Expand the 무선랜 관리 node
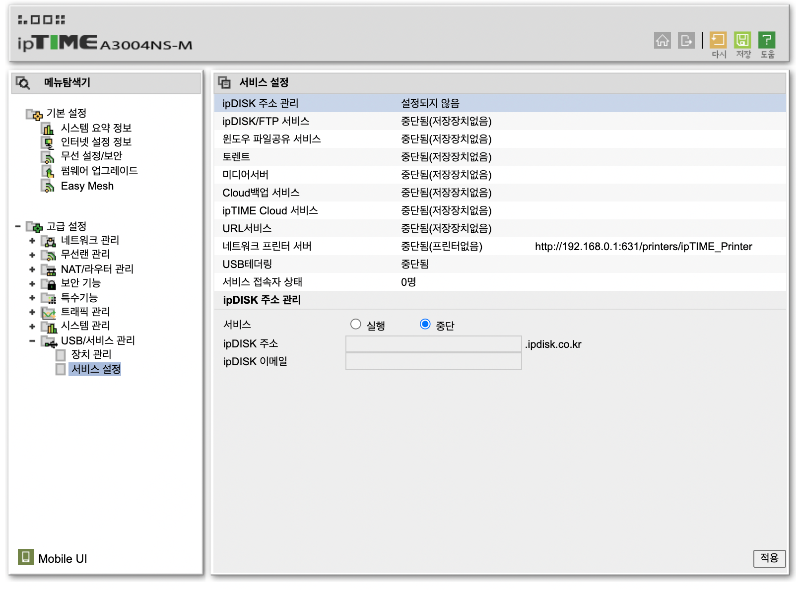The image size is (800, 590). (x=32, y=255)
